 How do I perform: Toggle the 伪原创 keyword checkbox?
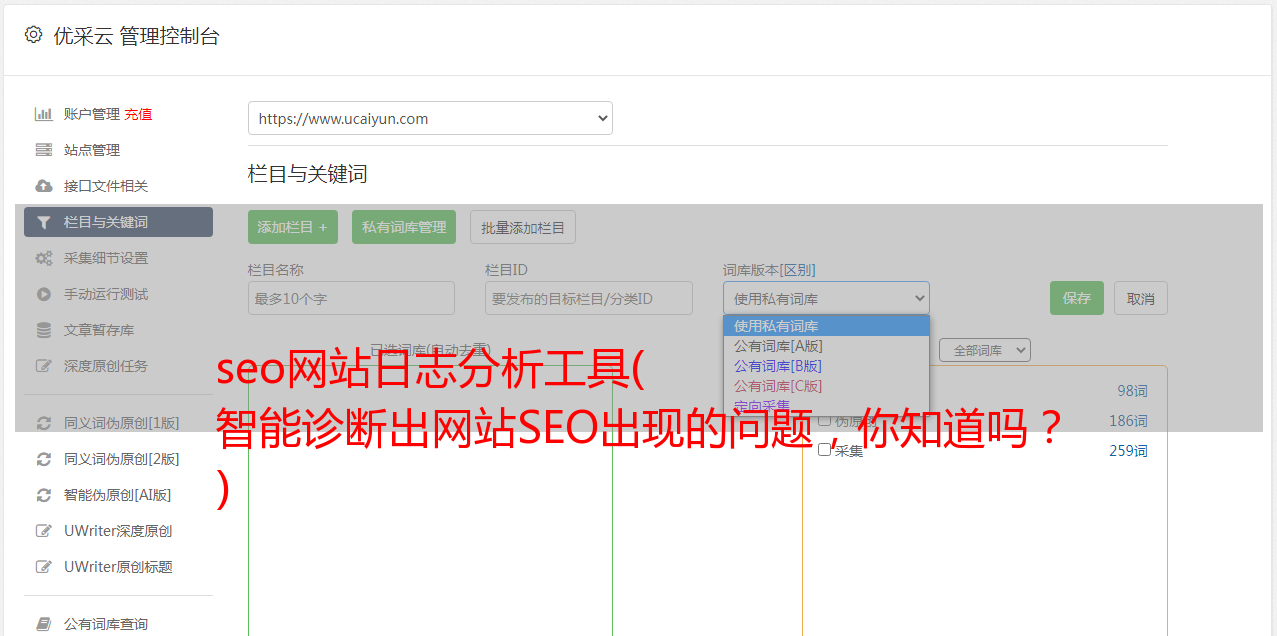click(x=825, y=421)
